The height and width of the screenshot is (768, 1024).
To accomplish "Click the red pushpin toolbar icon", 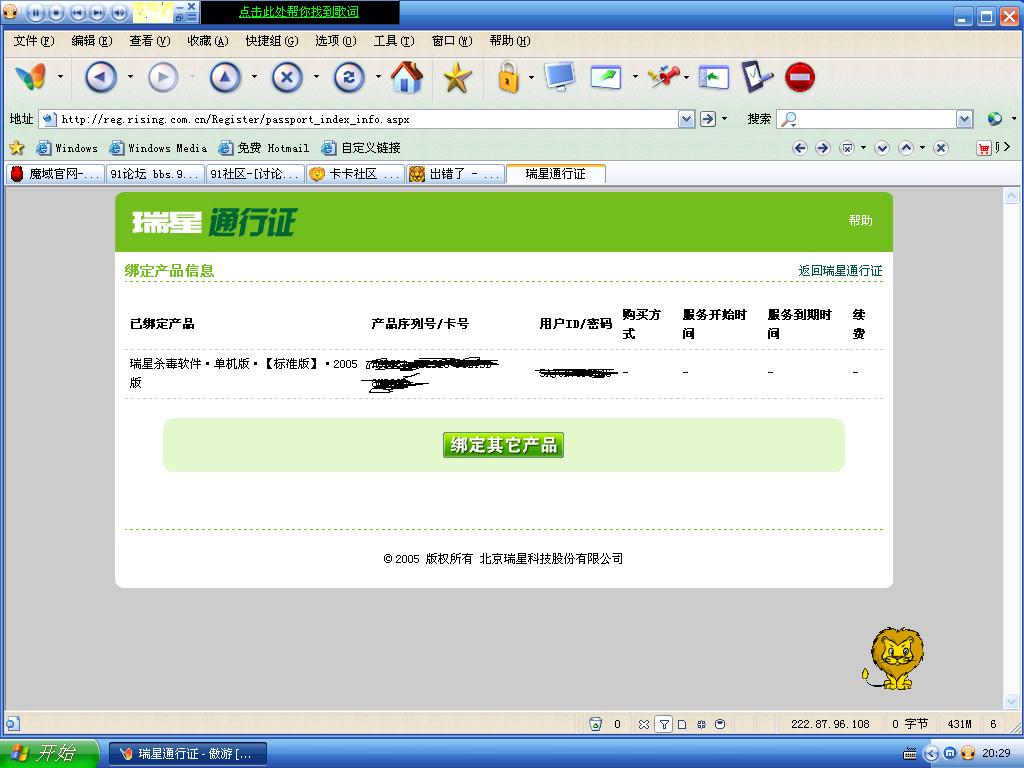I will [664, 76].
